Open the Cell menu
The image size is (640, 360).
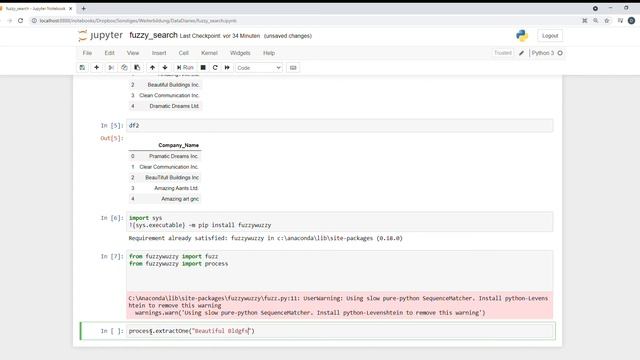pos(184,53)
